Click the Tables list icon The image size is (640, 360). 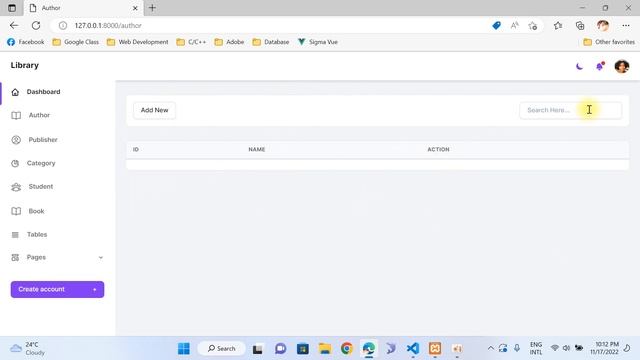15,235
